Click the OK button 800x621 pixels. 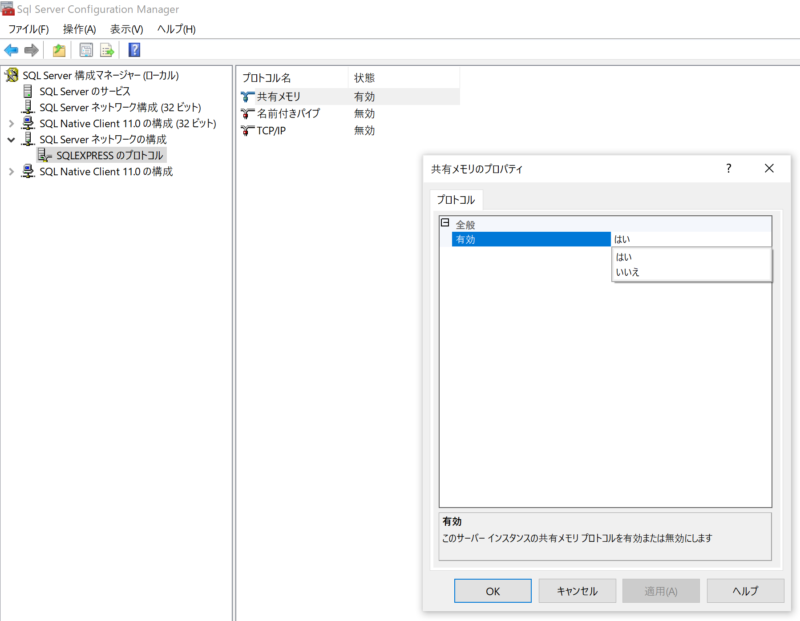[492, 590]
